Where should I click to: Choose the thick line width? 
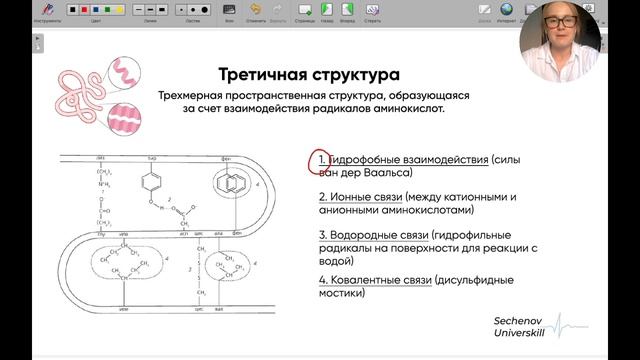(x=162, y=10)
